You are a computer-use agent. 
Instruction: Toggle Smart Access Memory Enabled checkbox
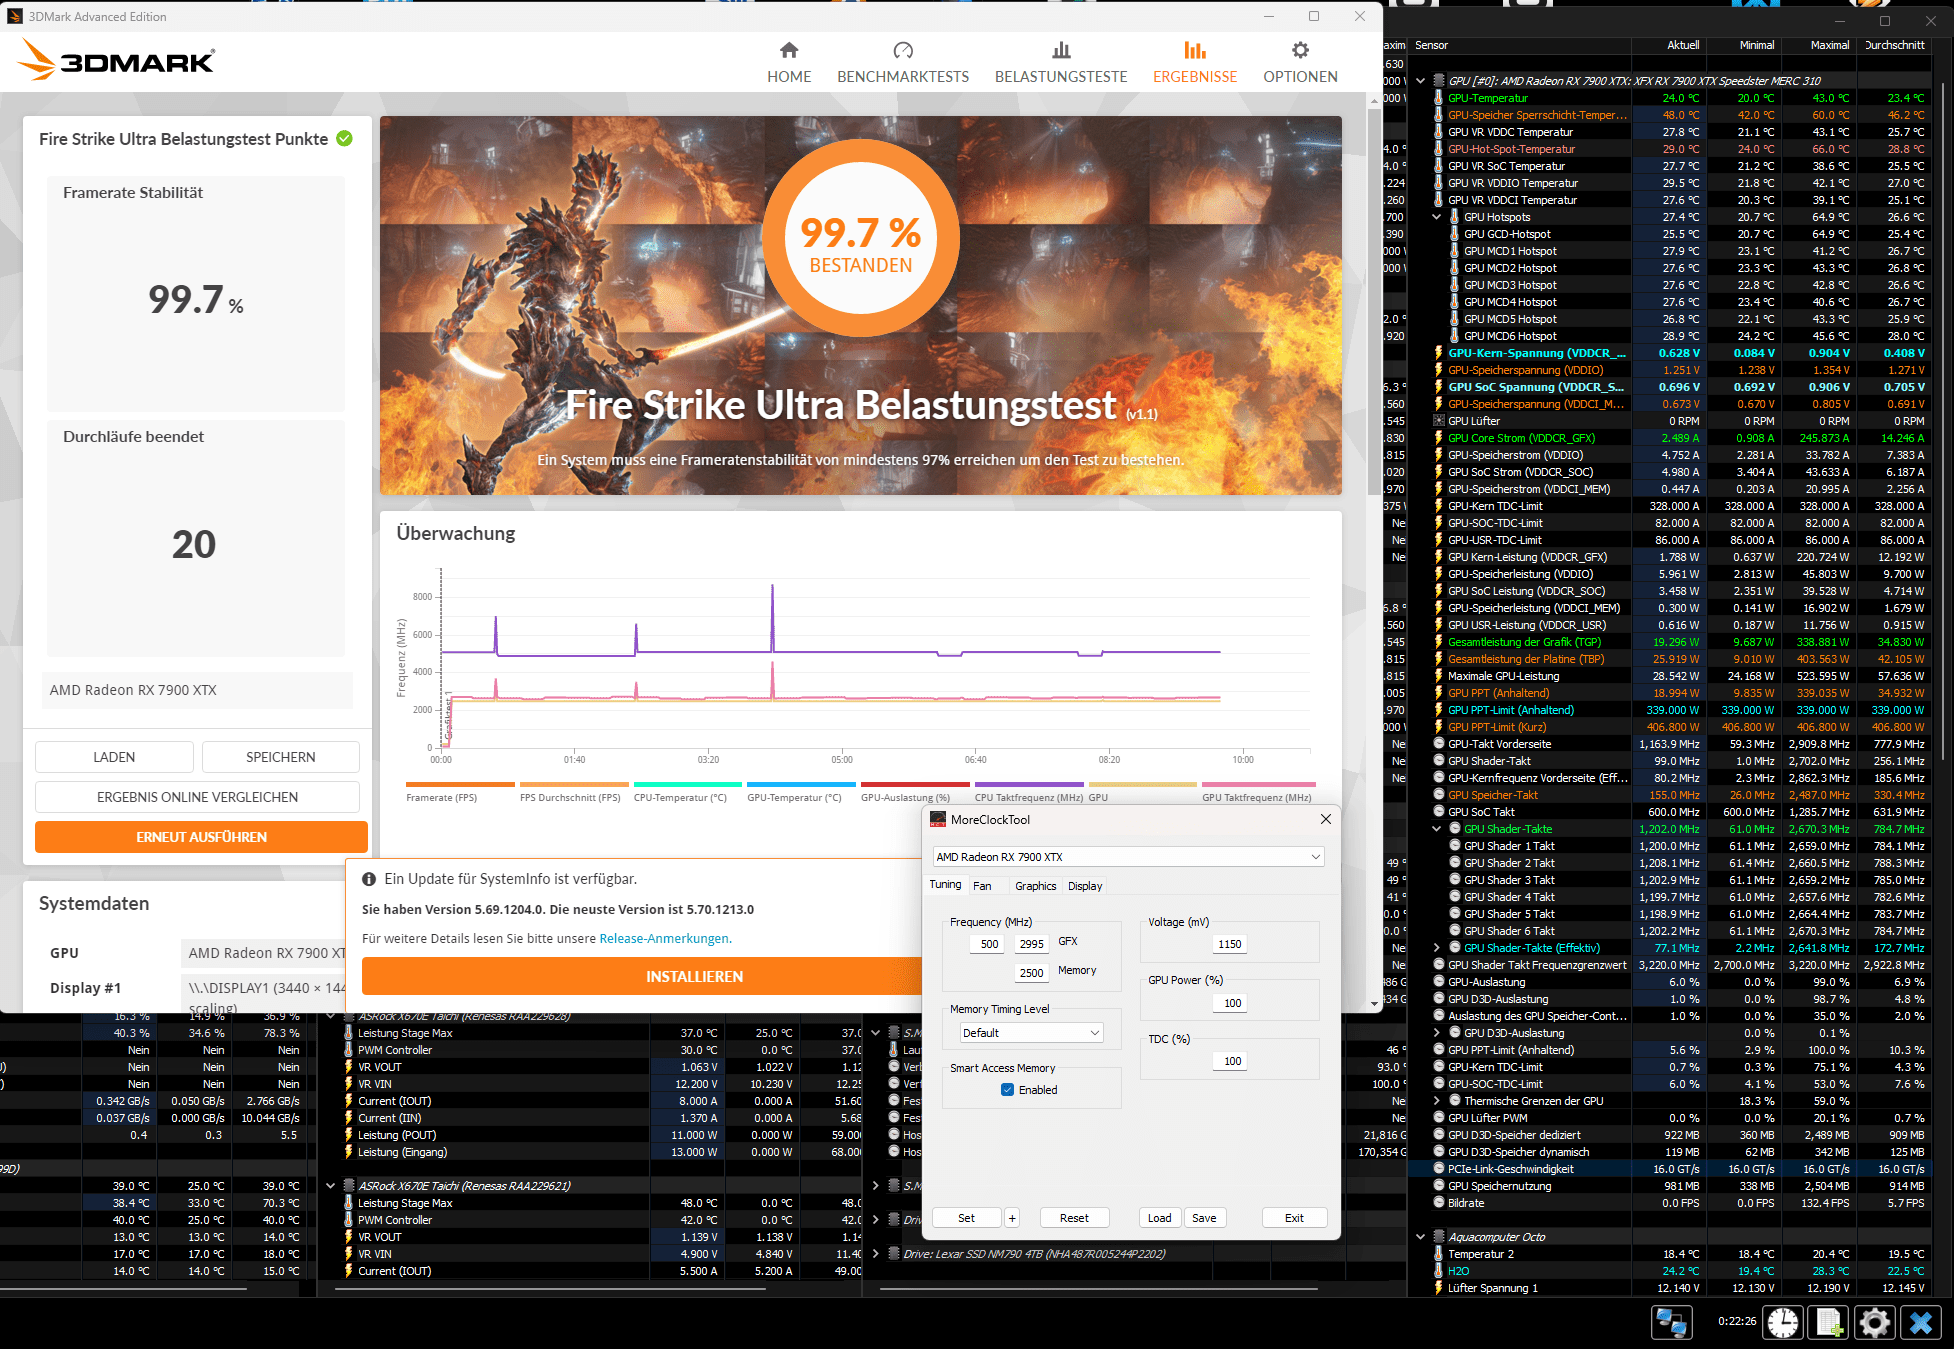1007,1090
